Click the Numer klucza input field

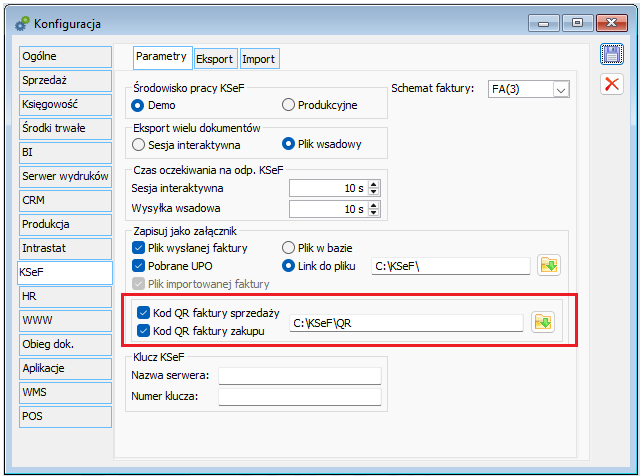(300, 397)
